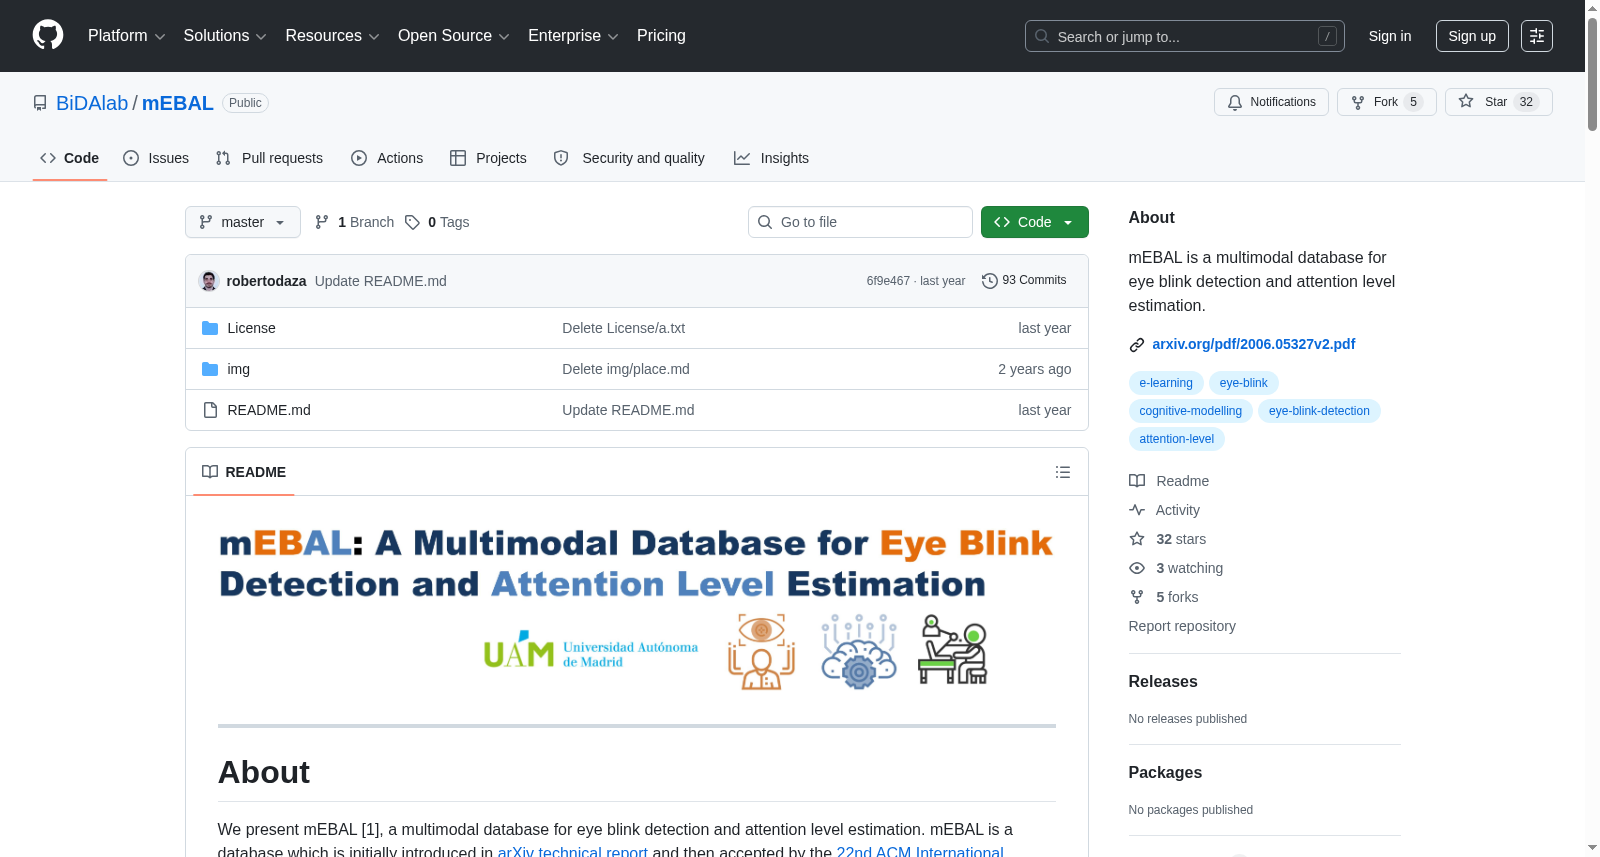Image resolution: width=1600 pixels, height=857 pixels.
Task: View the 0 Tags list
Action: [437, 222]
